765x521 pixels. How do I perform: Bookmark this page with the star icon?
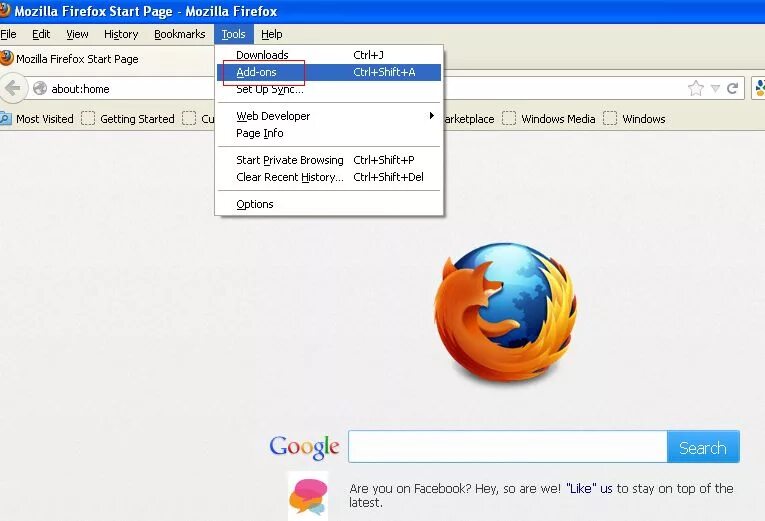tap(696, 88)
